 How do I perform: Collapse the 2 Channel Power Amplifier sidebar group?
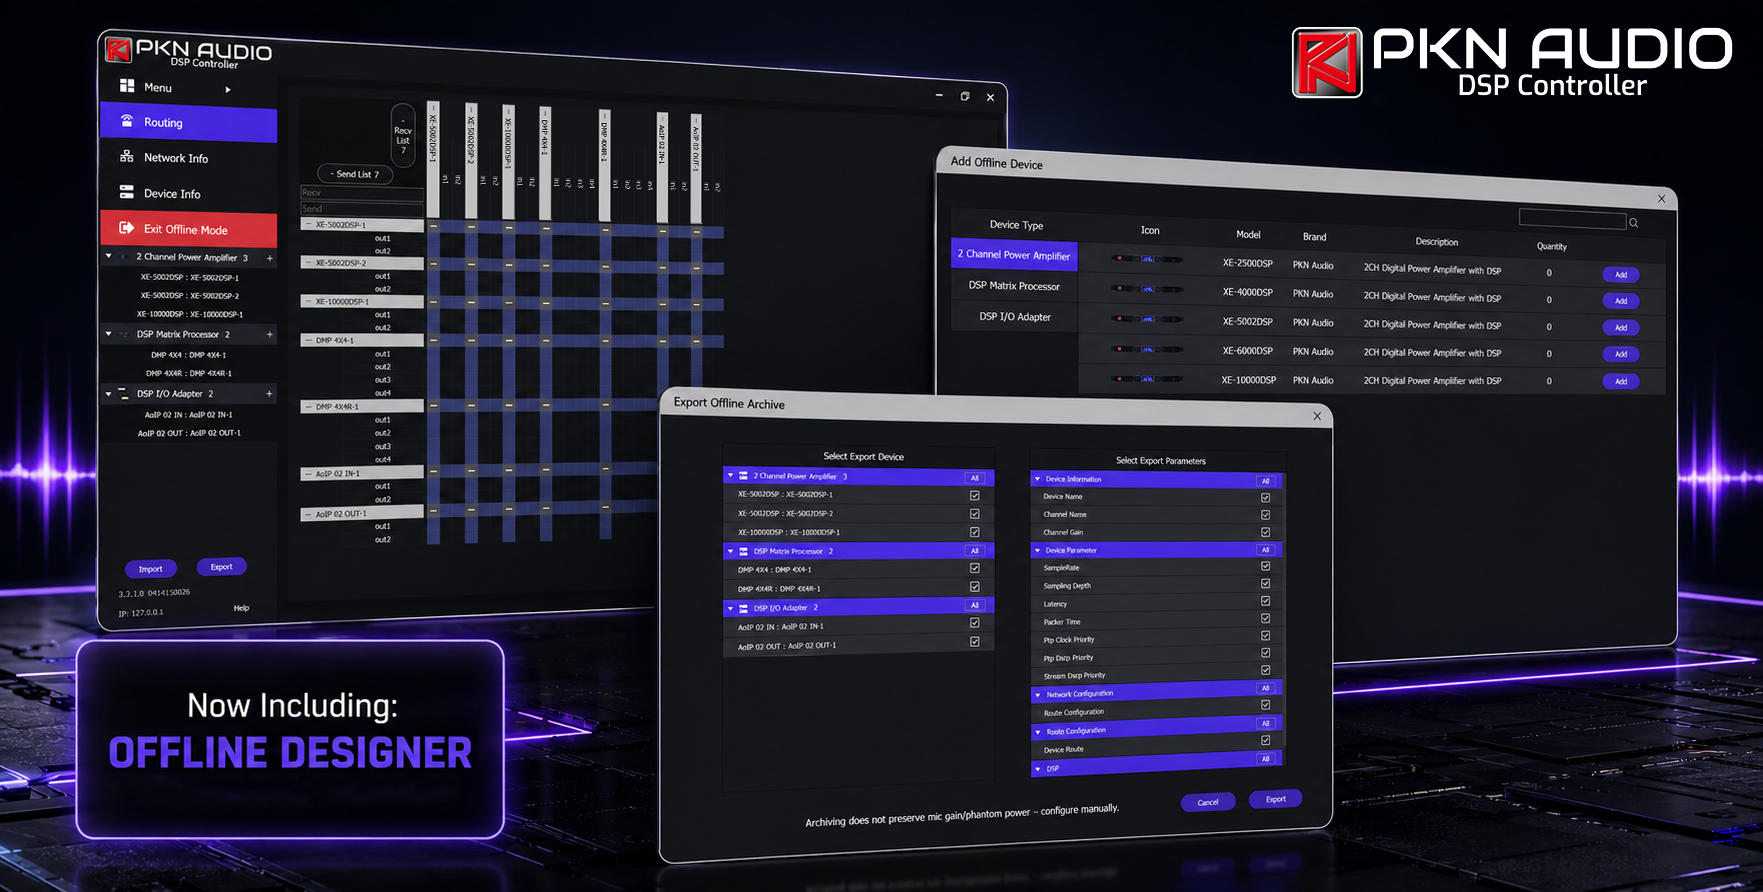[x=109, y=256]
